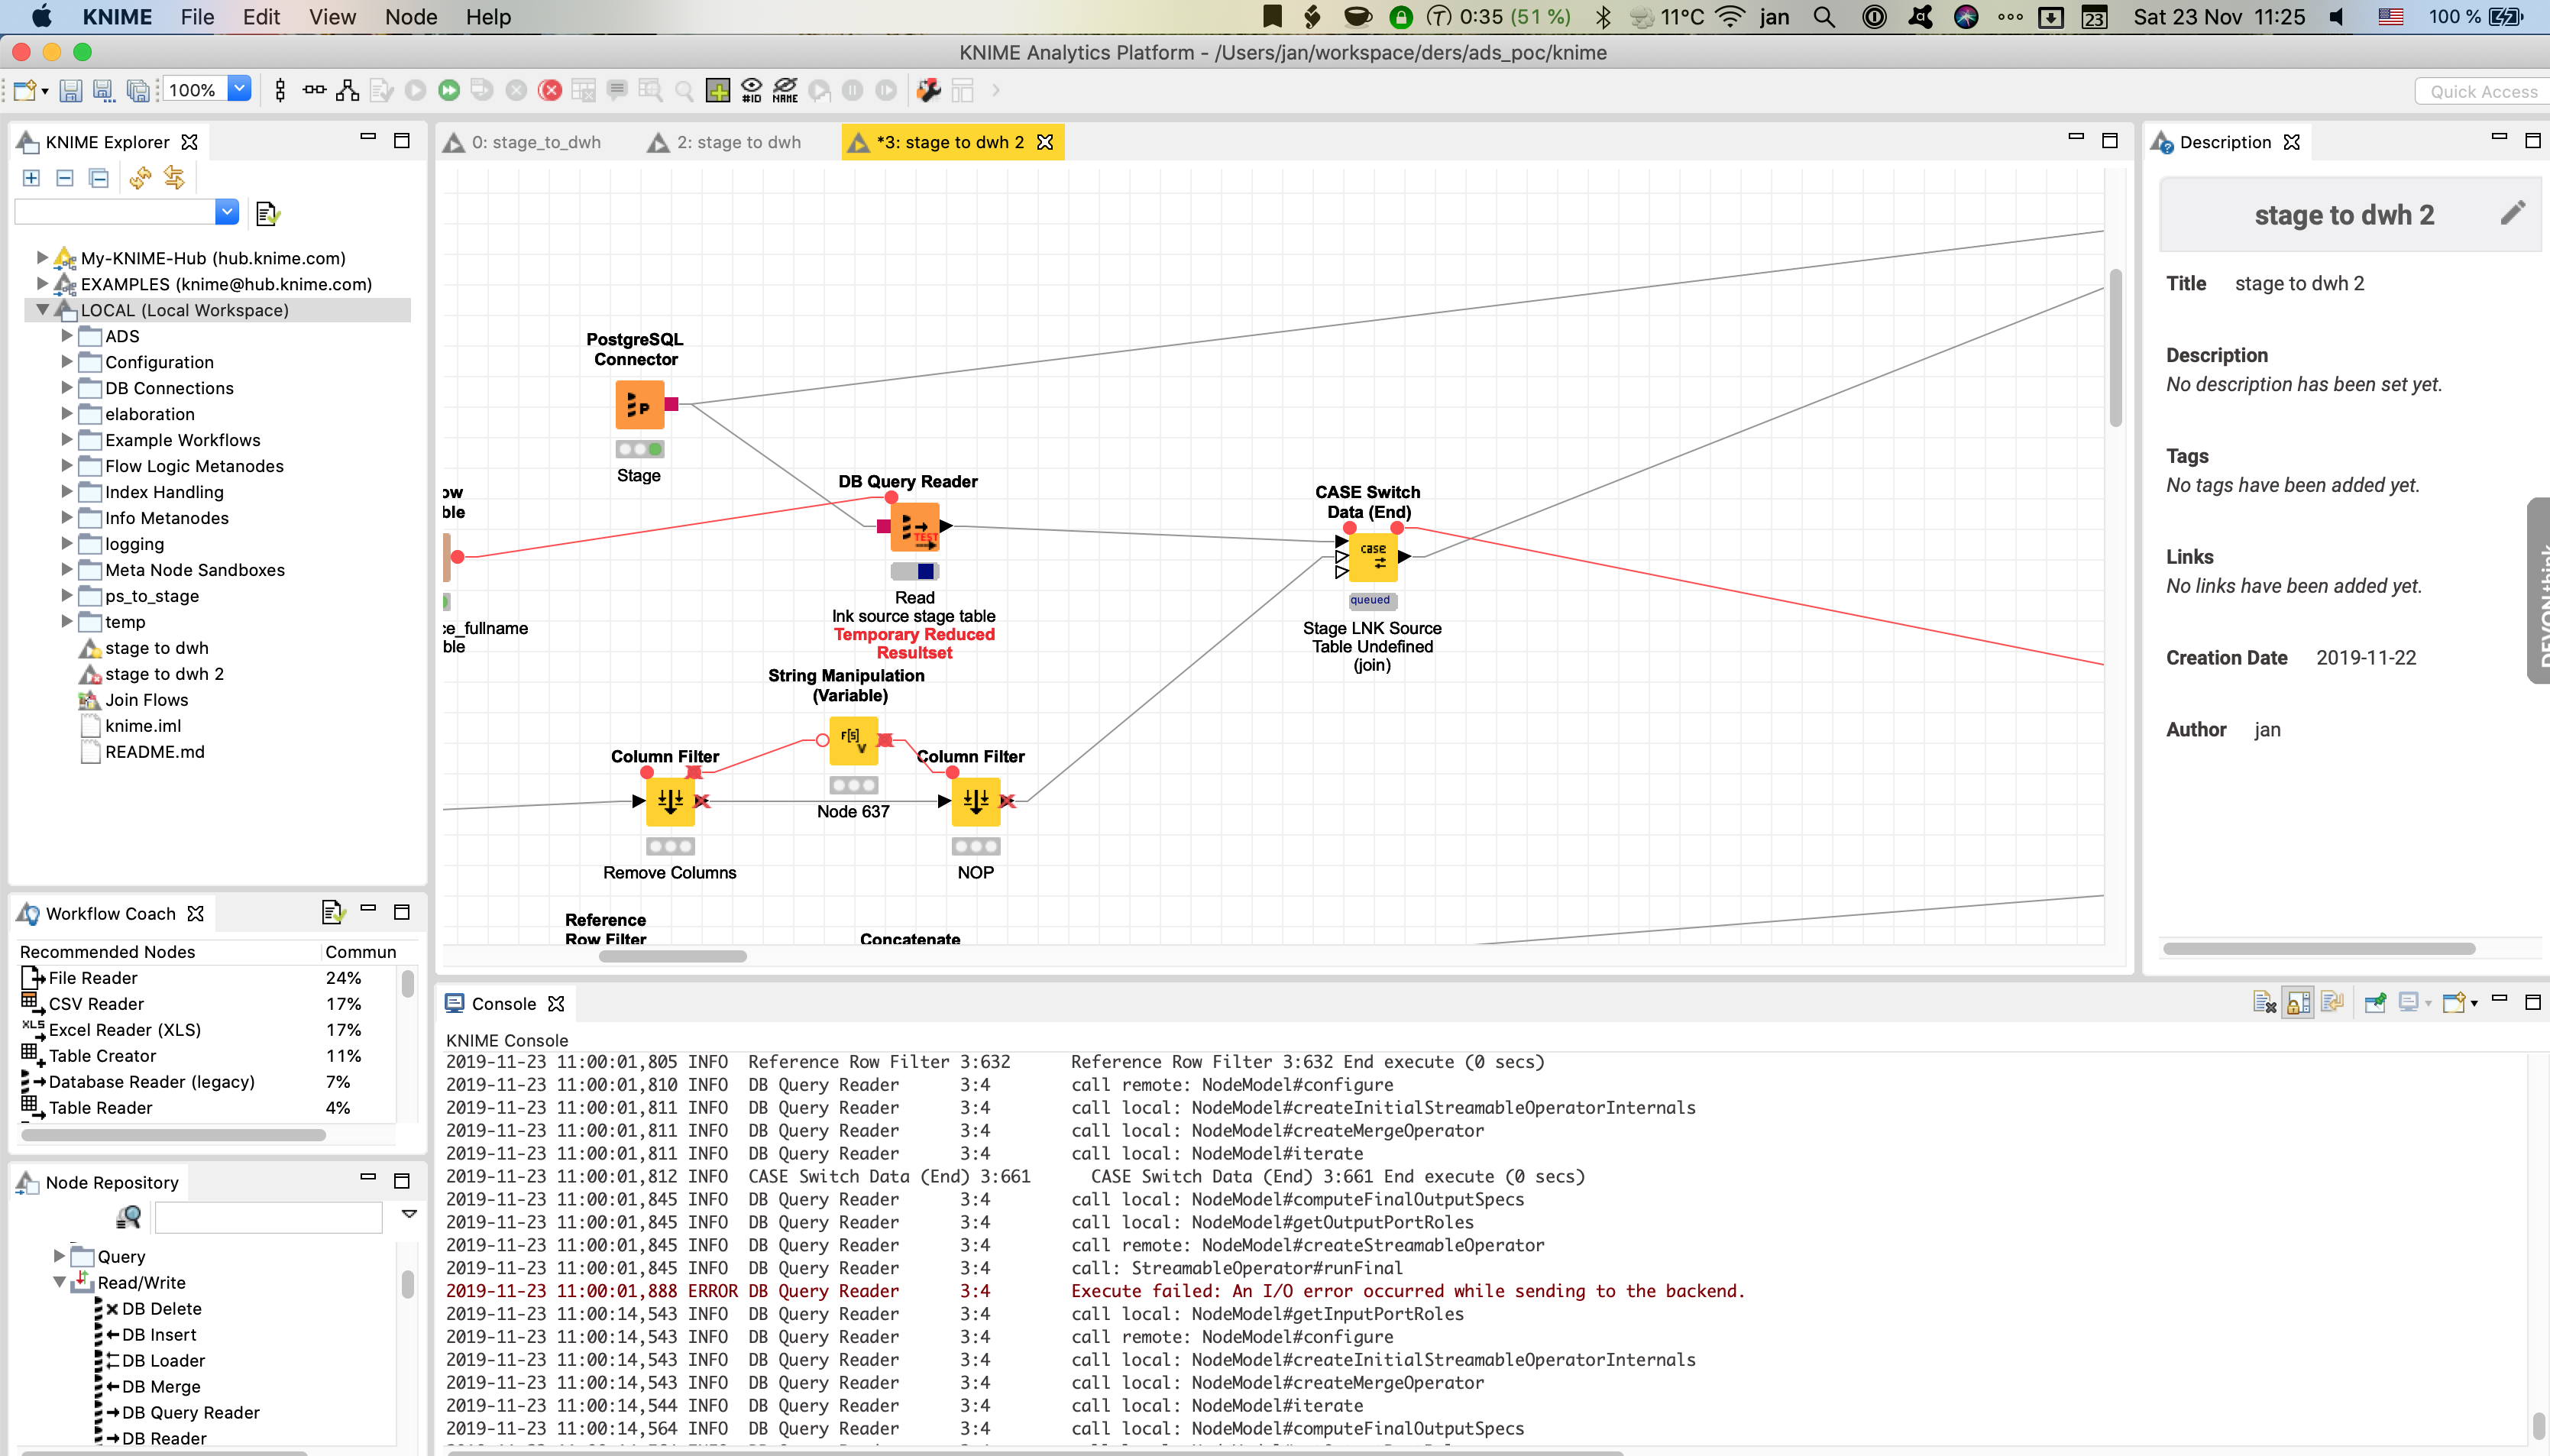
Task: Open the zoom level dropdown
Action: click(x=239, y=89)
